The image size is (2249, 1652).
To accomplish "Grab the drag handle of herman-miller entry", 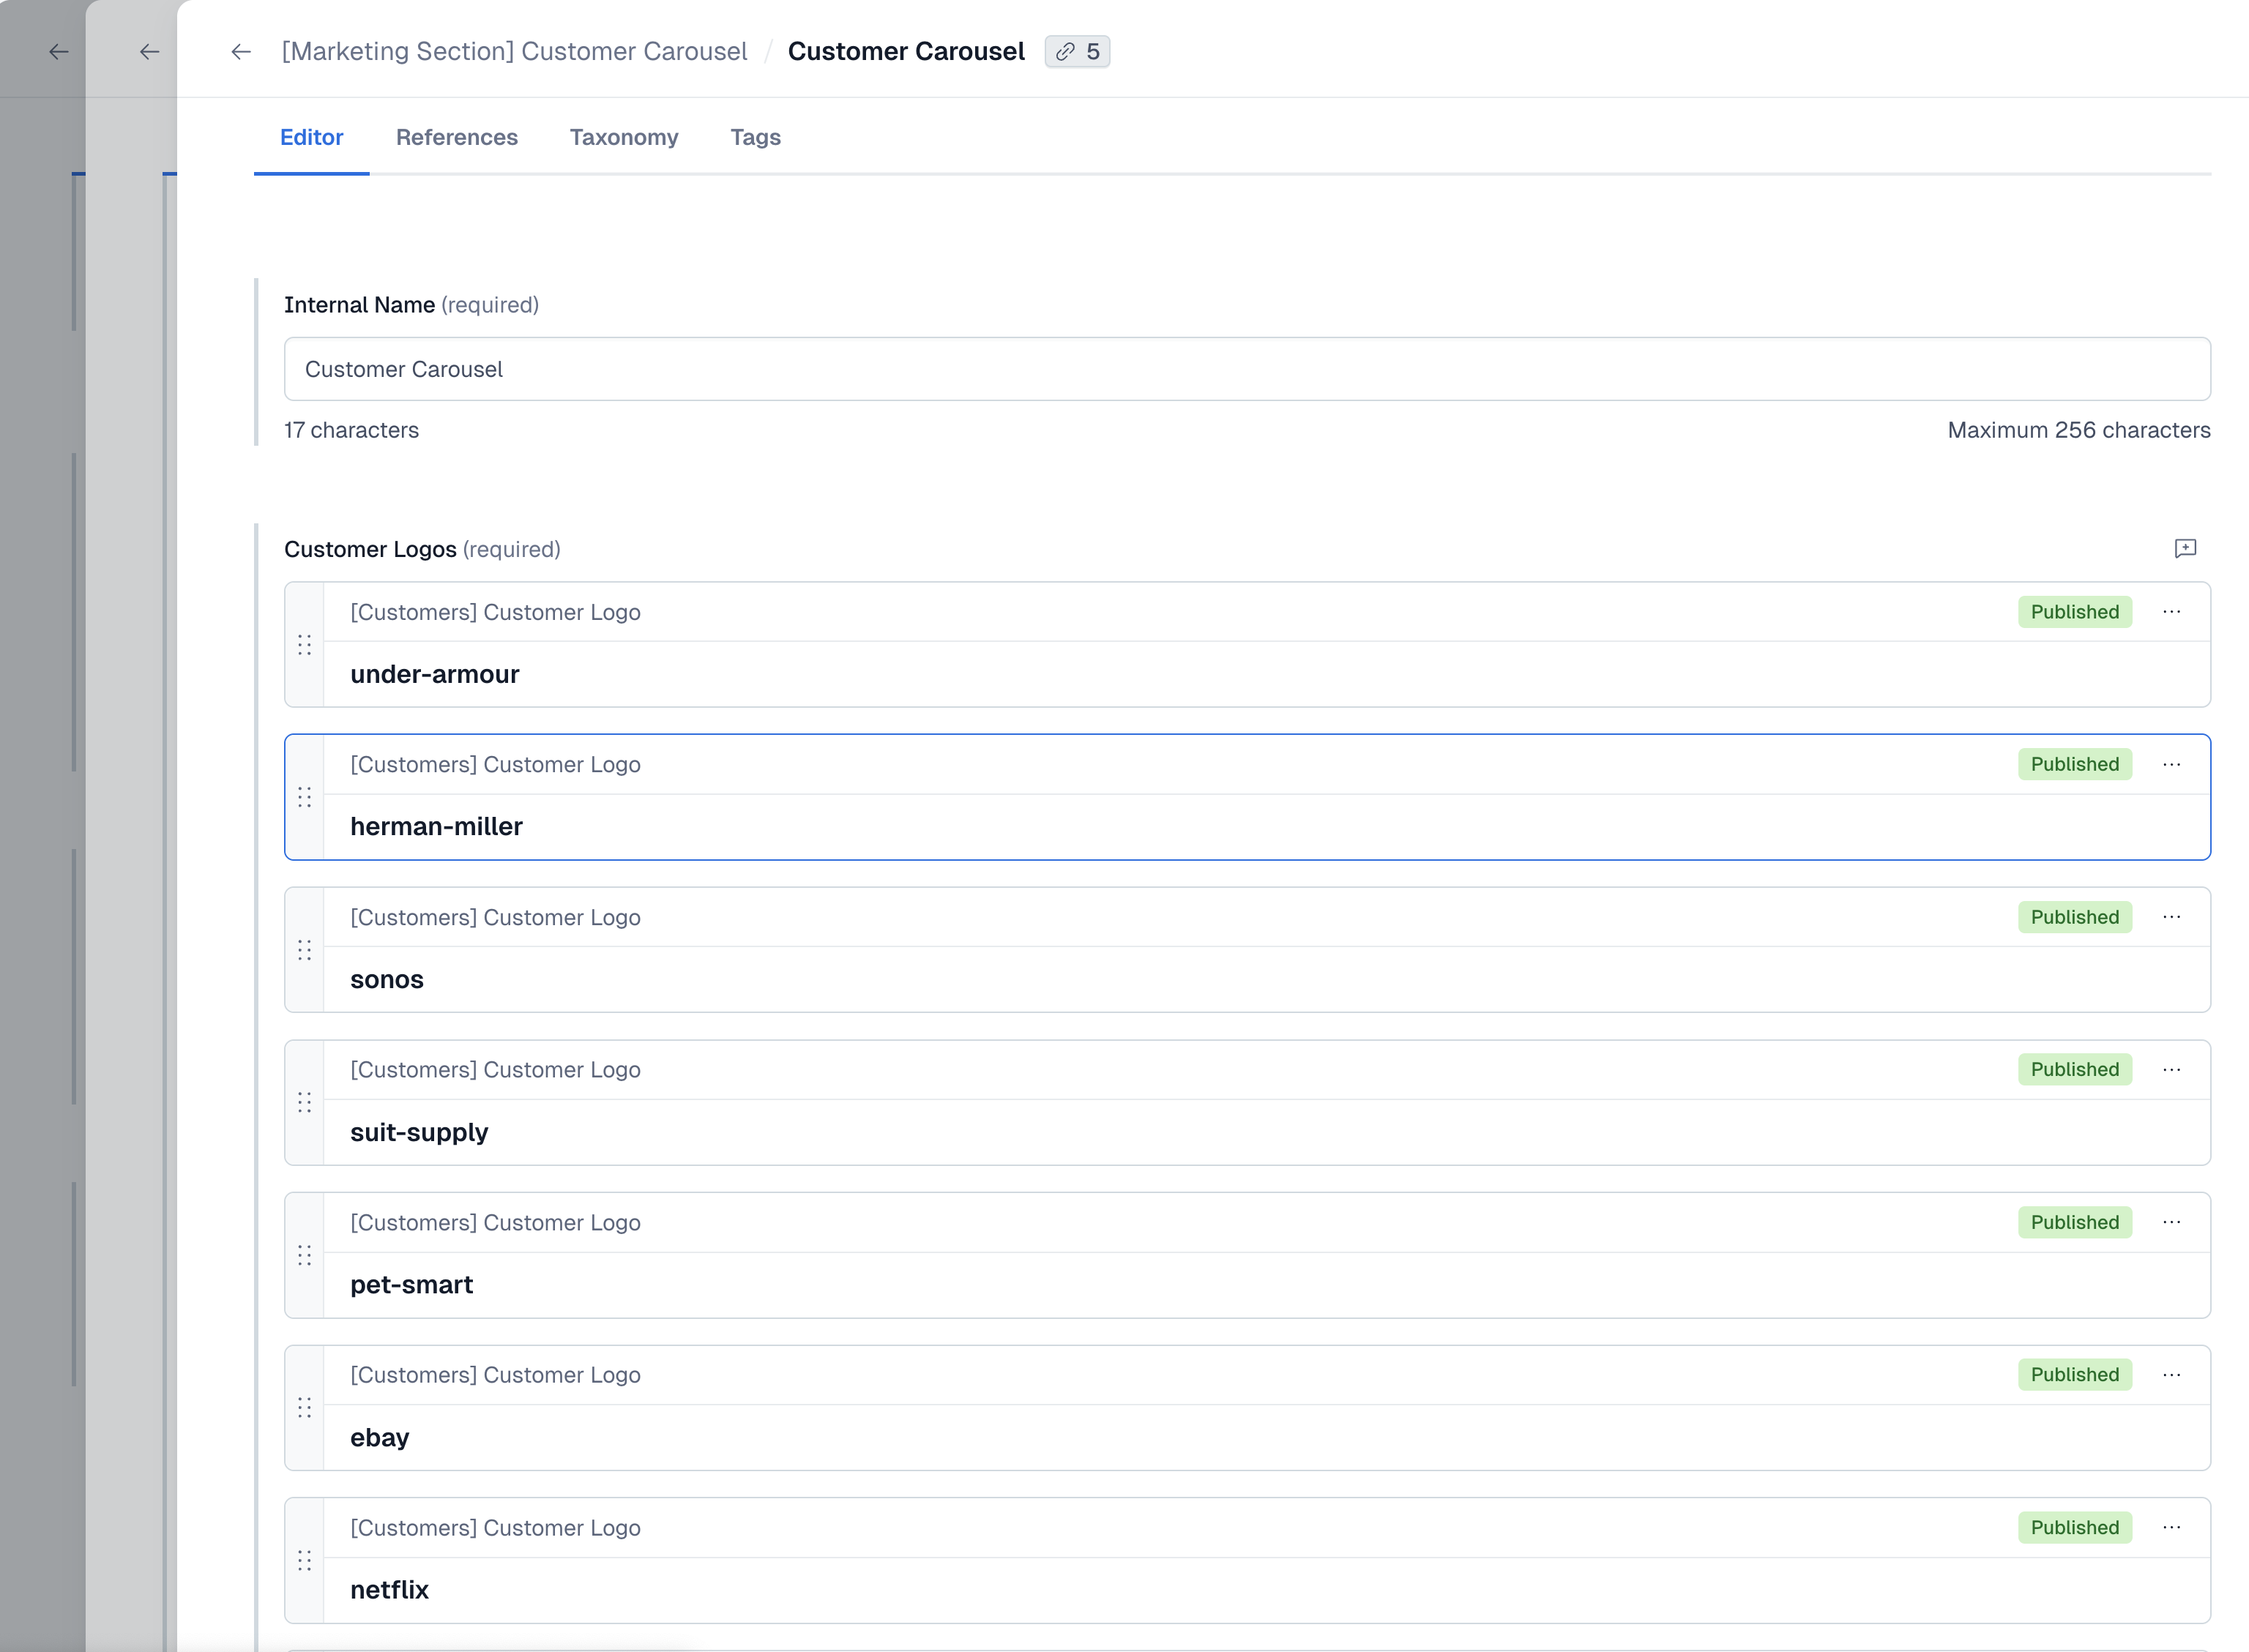I will tap(304, 798).
